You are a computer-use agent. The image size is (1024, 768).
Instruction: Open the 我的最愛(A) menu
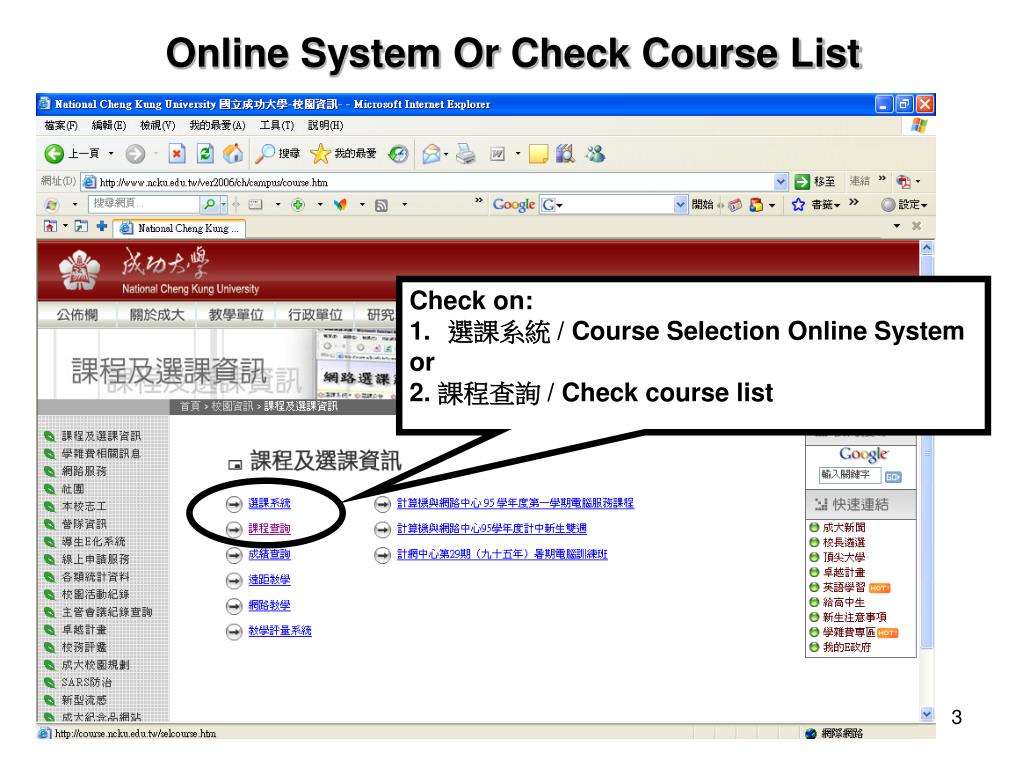point(217,125)
